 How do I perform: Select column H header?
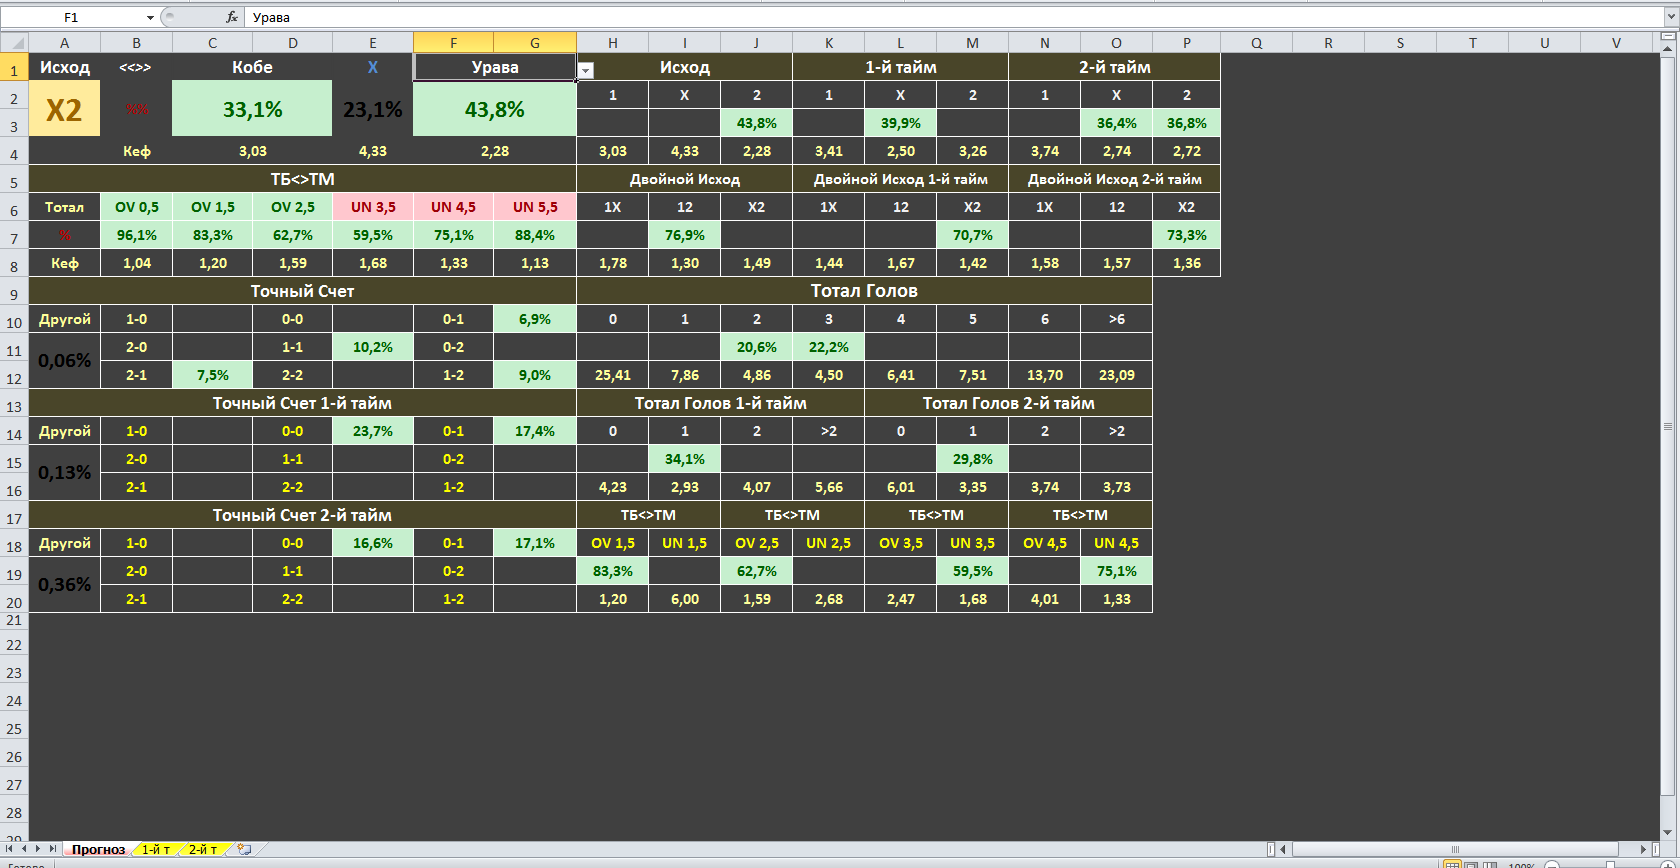pos(613,42)
